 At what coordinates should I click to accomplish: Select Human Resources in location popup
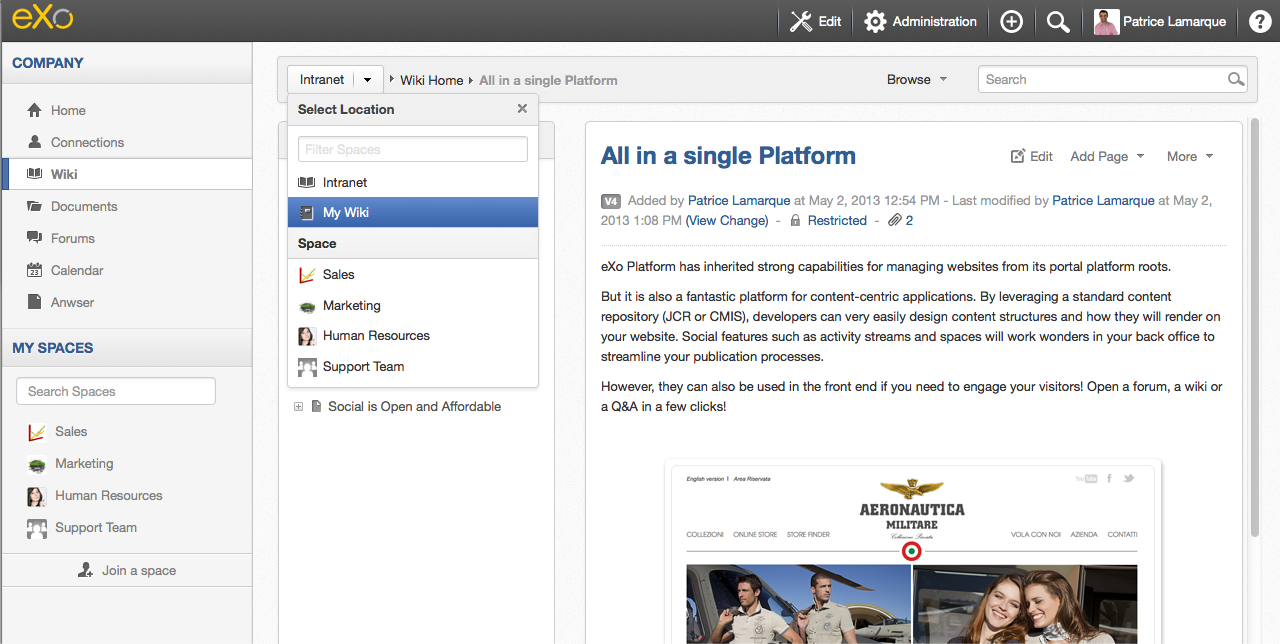[413, 336]
